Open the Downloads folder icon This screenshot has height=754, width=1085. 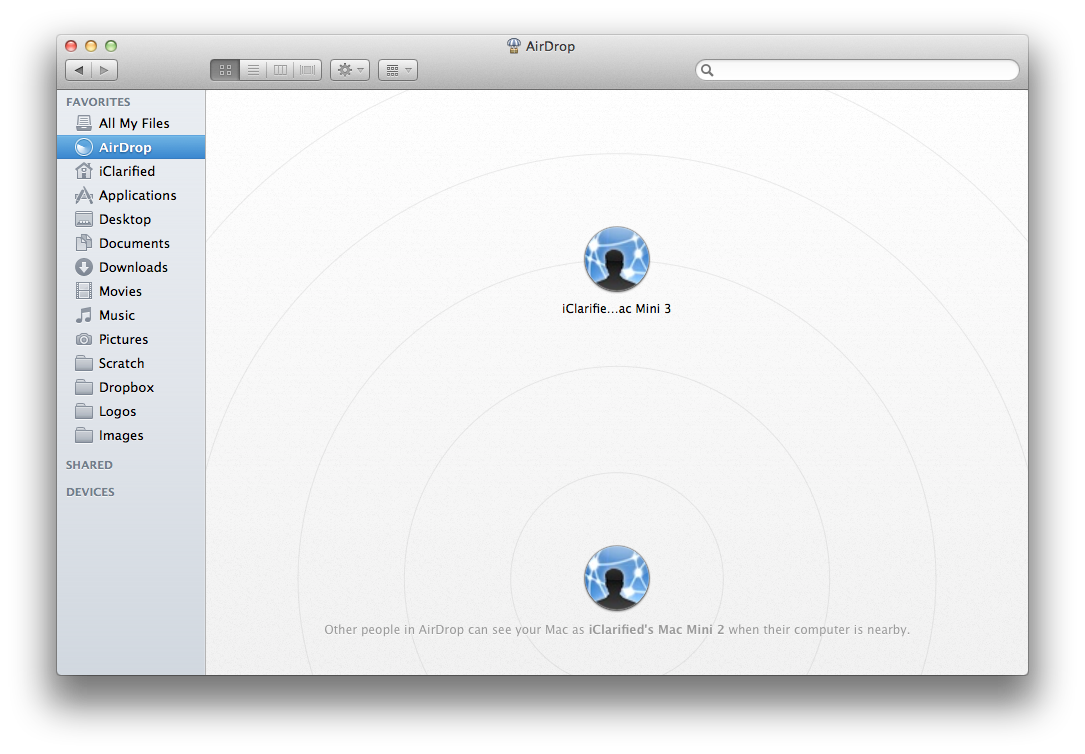pos(84,267)
